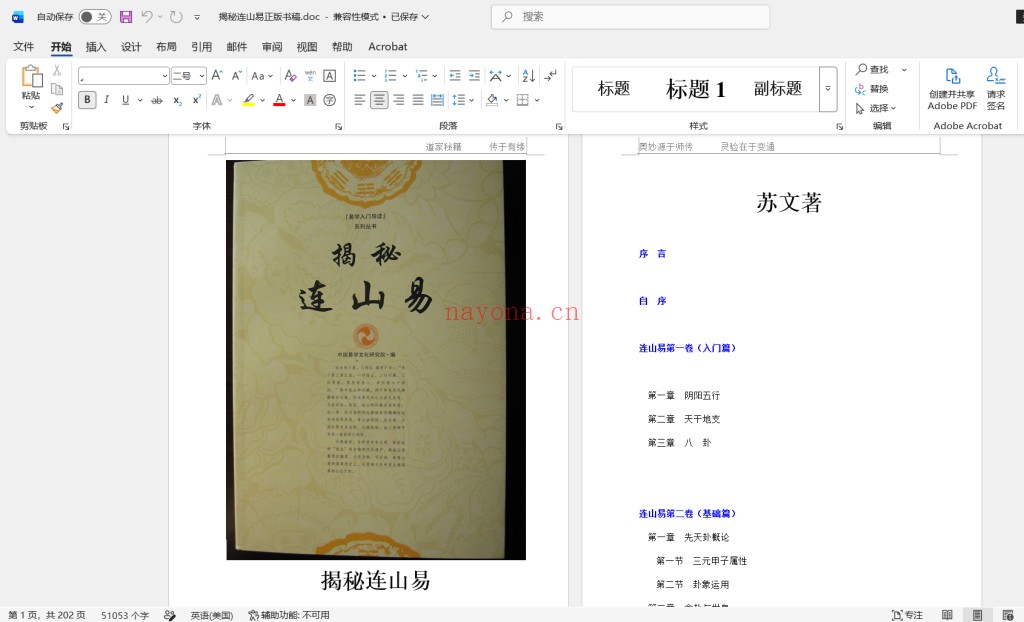Align text right

pos(399,100)
